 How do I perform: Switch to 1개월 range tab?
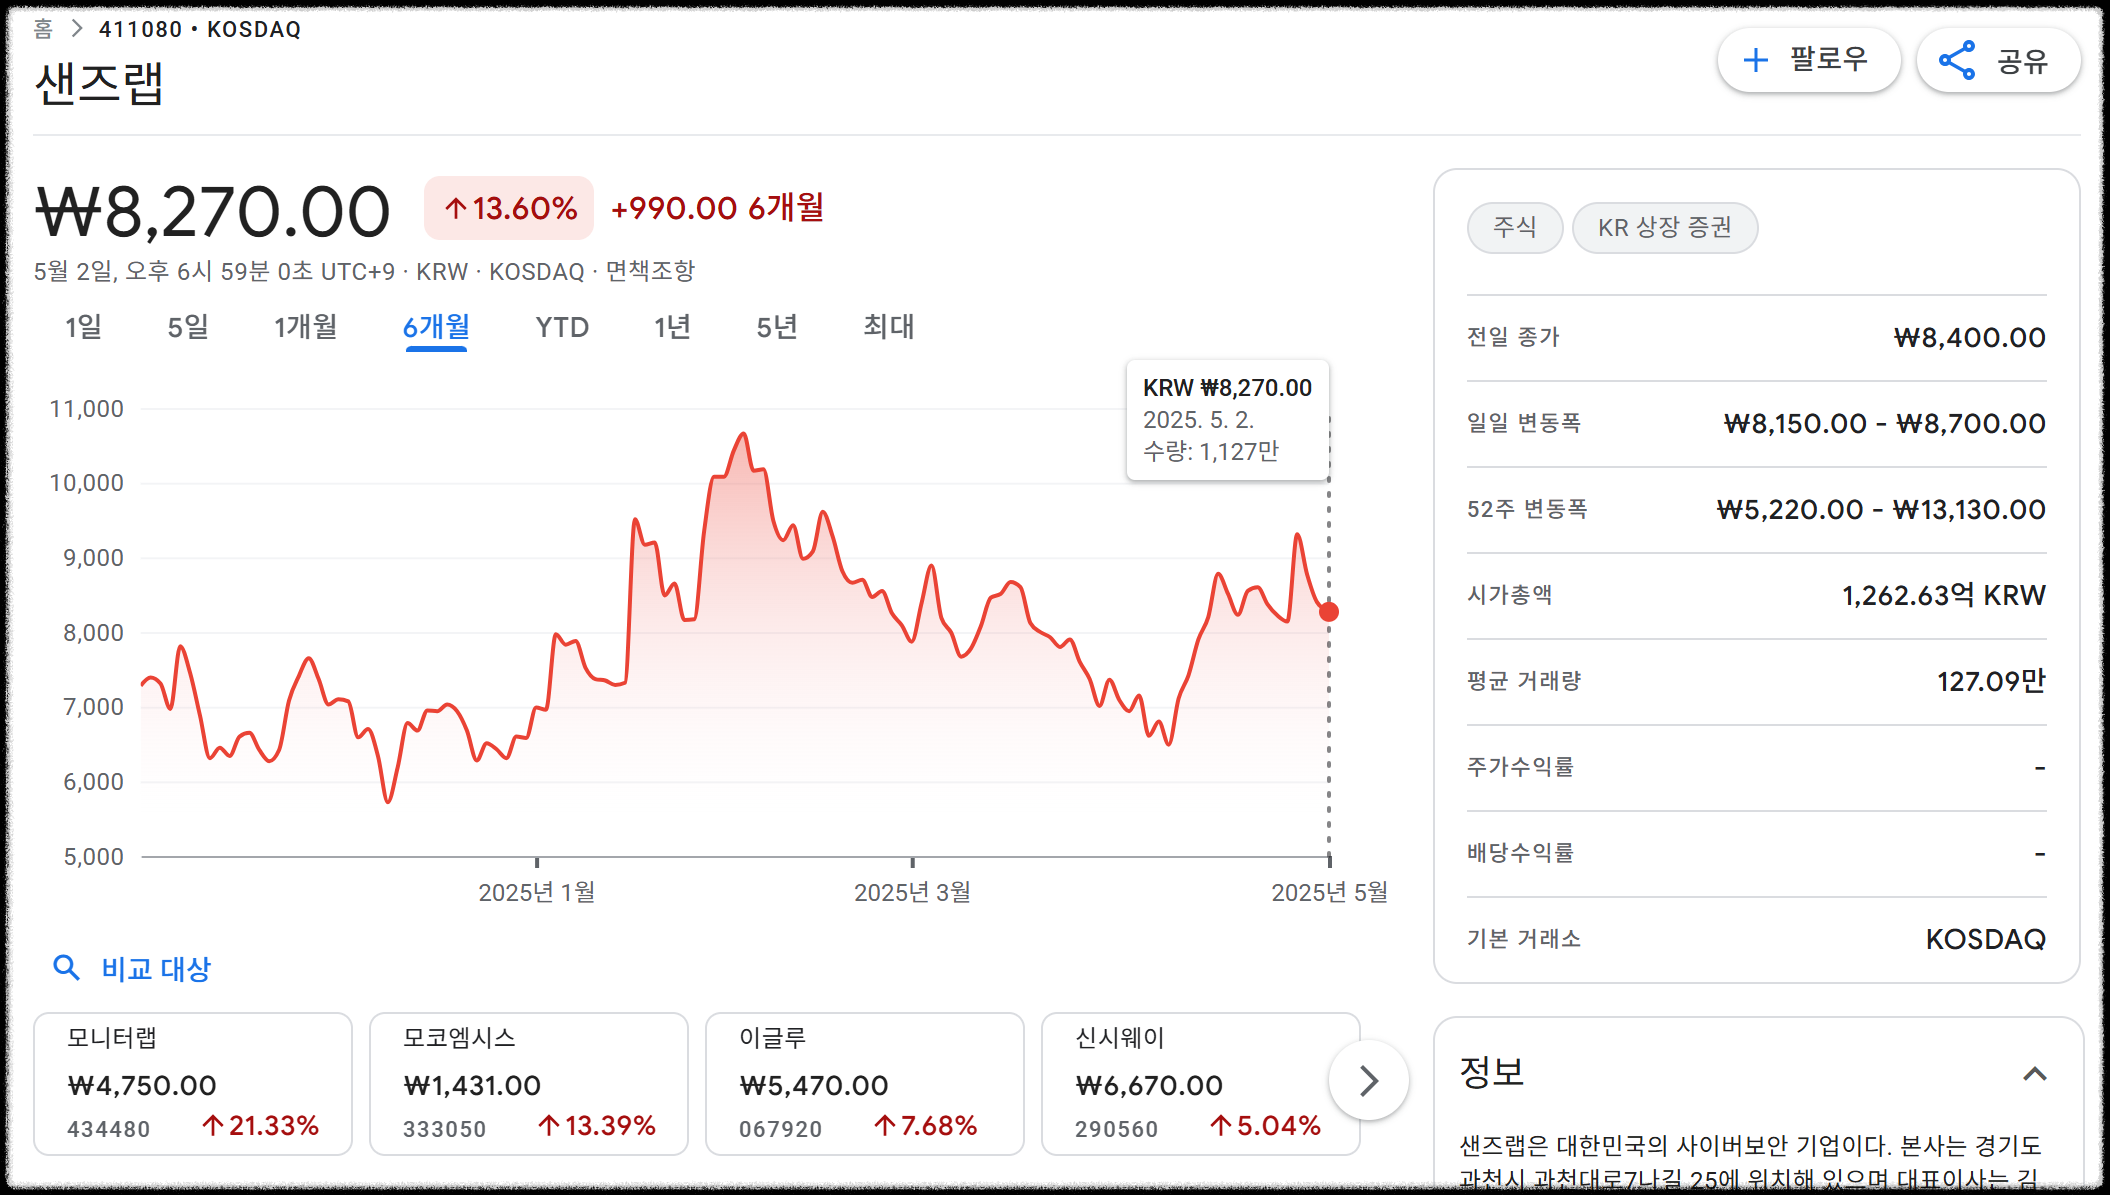click(306, 327)
